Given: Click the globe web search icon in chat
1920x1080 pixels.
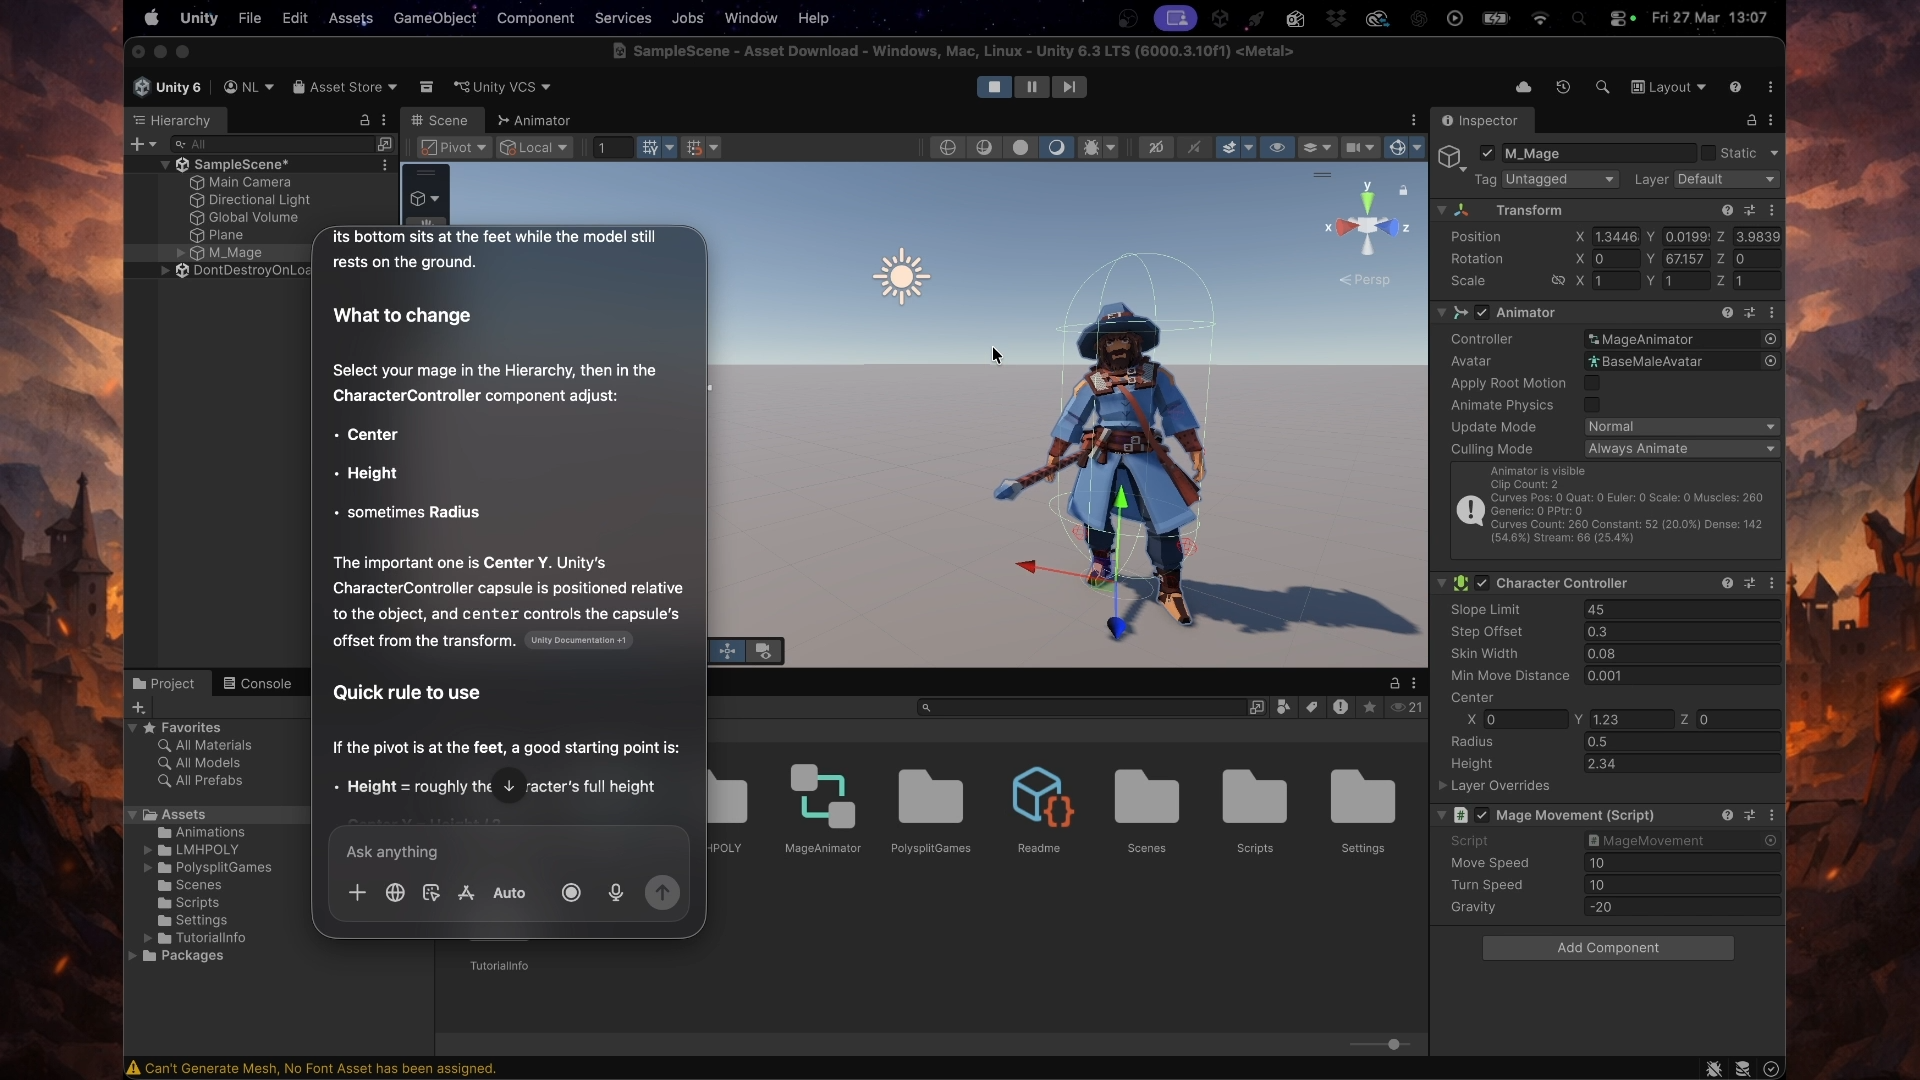Looking at the screenshot, I should pos(395,893).
